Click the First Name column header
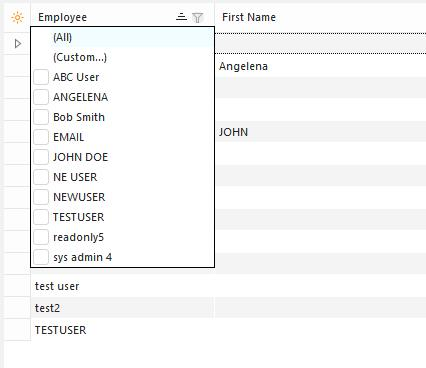This screenshot has height=368, width=426. point(320,17)
